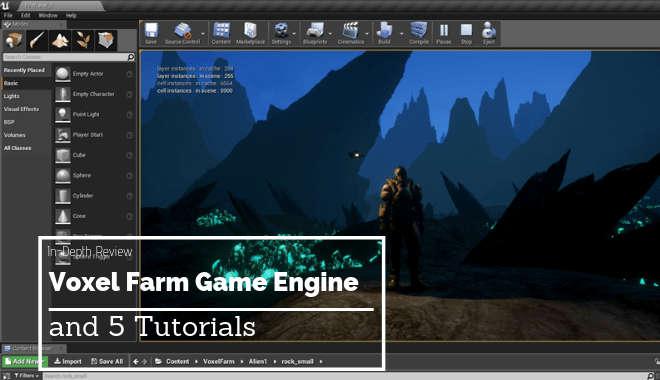This screenshot has height=380, width=660.
Task: Select the Lights category
Action: tap(12, 96)
